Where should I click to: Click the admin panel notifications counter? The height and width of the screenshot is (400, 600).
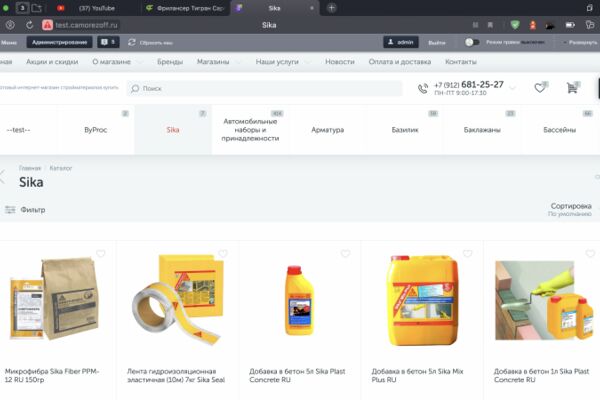108,42
